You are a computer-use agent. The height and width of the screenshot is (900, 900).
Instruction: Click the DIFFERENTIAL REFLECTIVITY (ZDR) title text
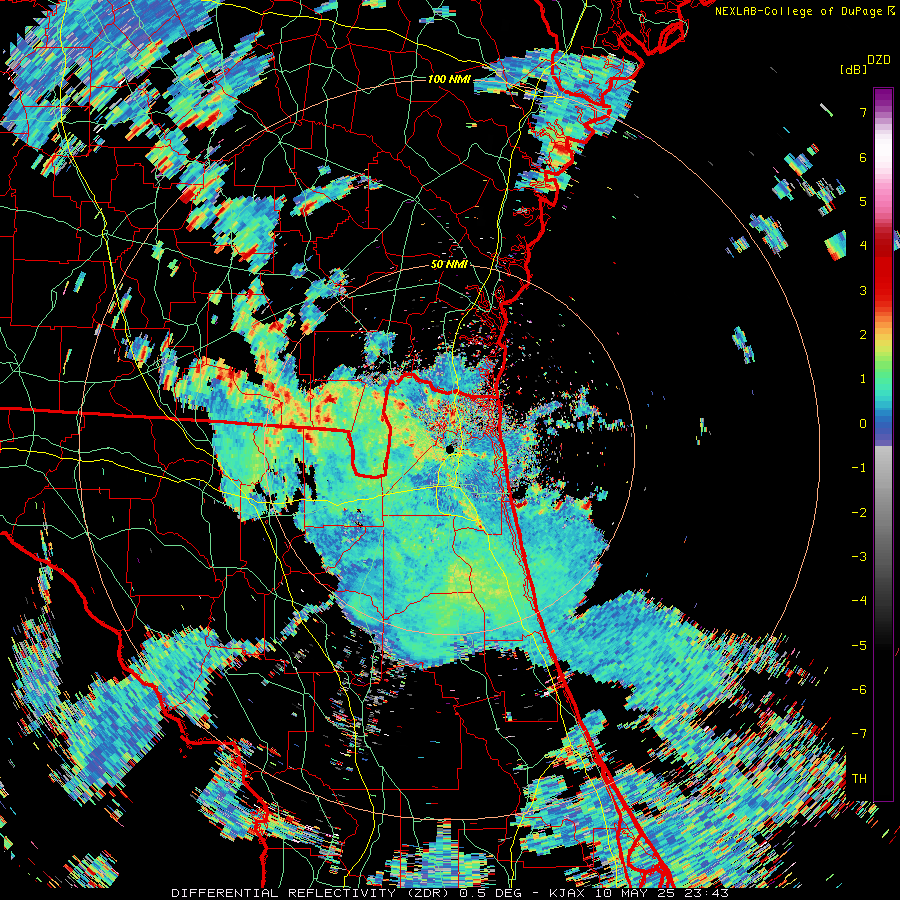[312, 893]
